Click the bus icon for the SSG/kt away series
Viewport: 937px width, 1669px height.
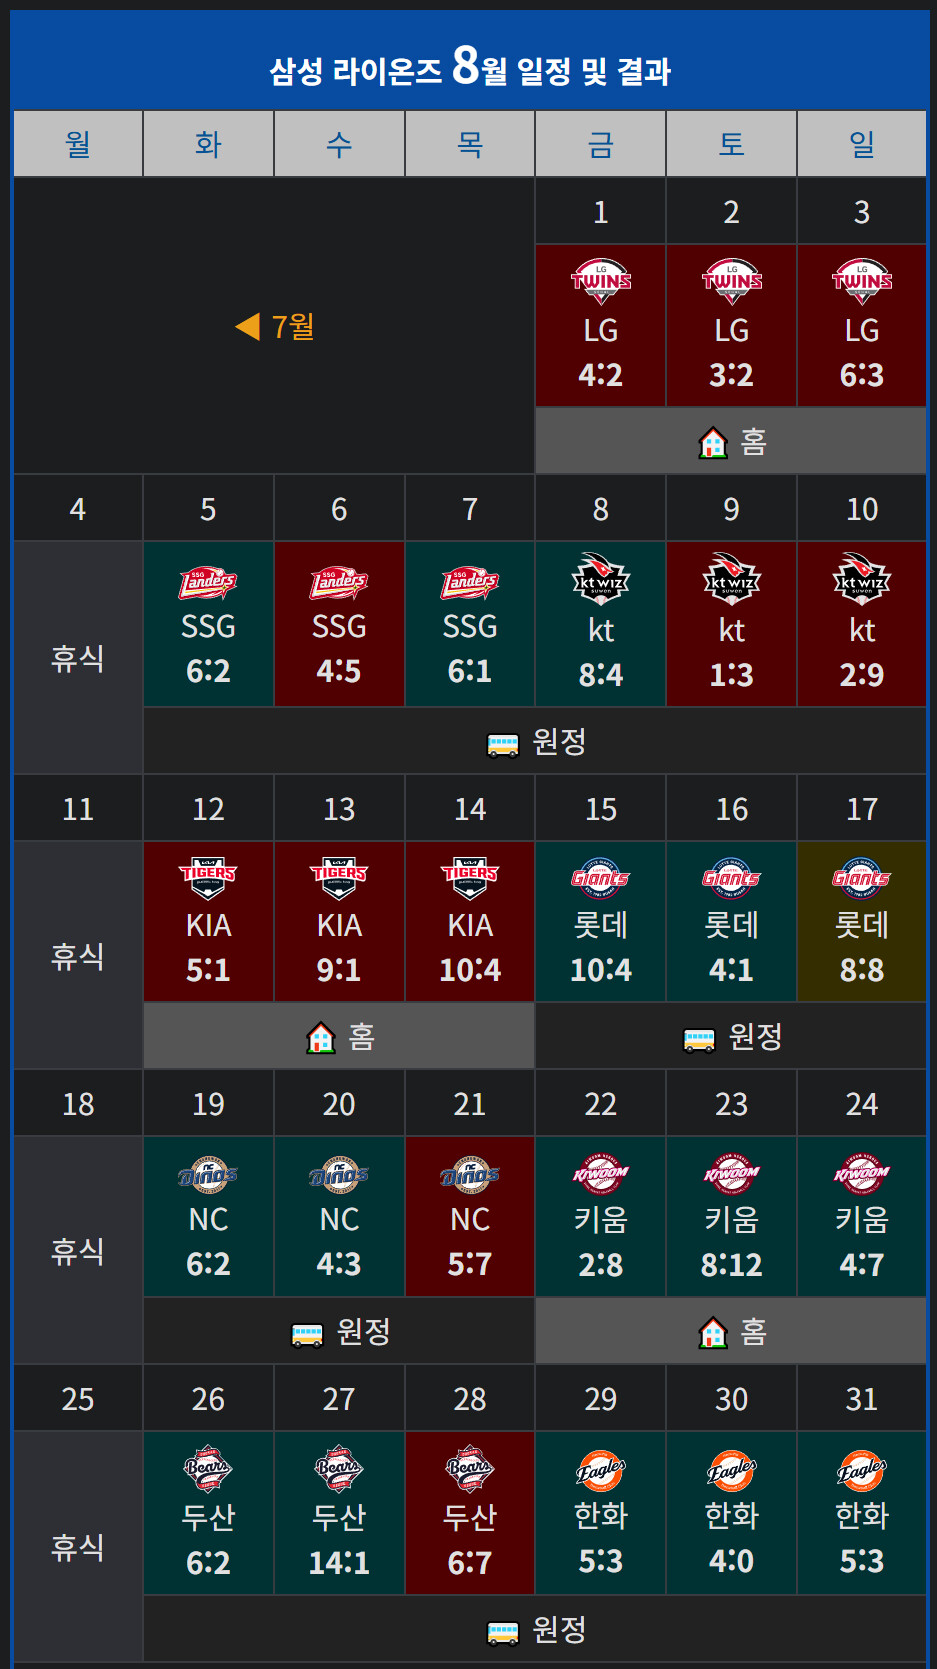click(503, 743)
